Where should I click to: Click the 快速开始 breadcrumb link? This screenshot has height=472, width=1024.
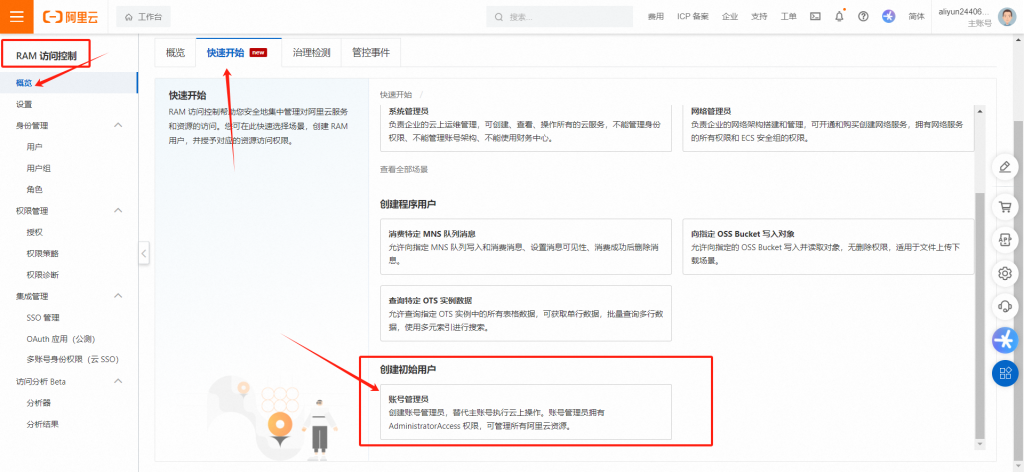point(396,95)
